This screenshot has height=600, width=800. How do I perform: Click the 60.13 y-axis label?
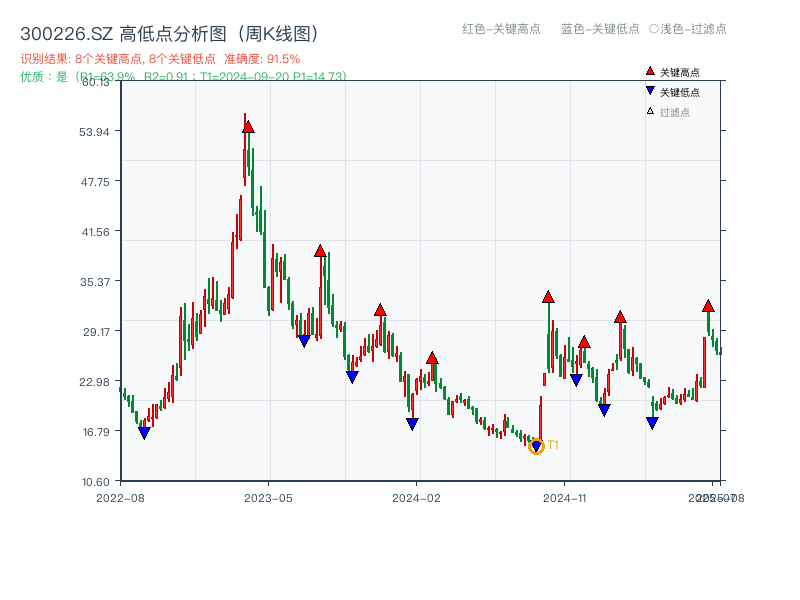coord(93,84)
